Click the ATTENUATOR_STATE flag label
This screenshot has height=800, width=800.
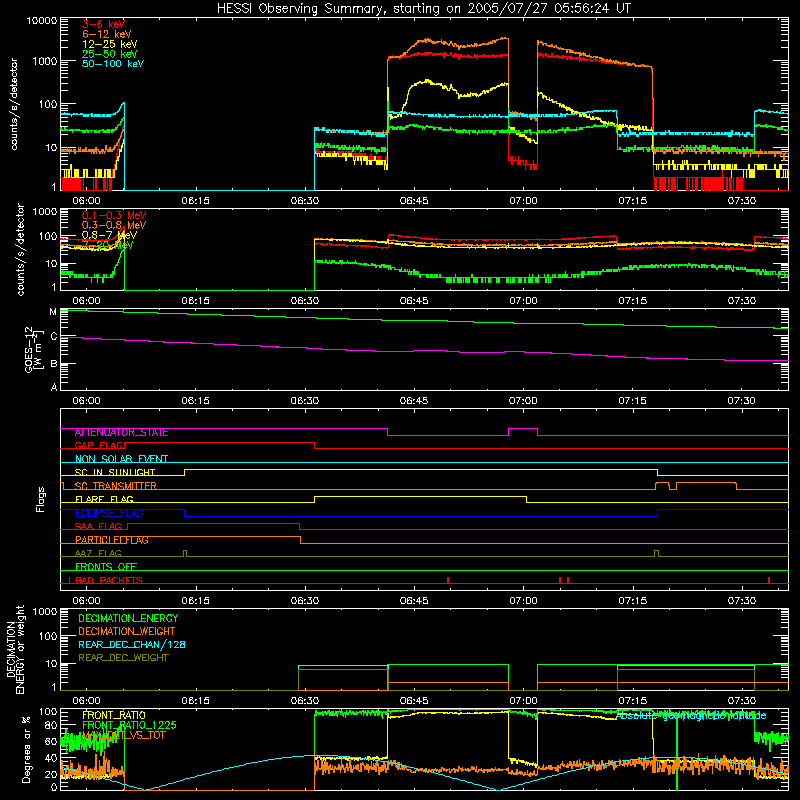tap(121, 433)
